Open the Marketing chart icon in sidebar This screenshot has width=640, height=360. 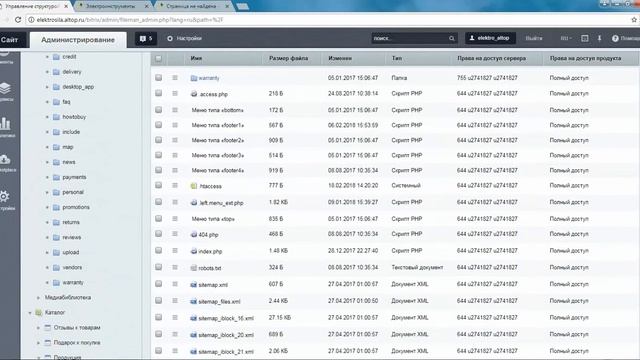pos(5,123)
